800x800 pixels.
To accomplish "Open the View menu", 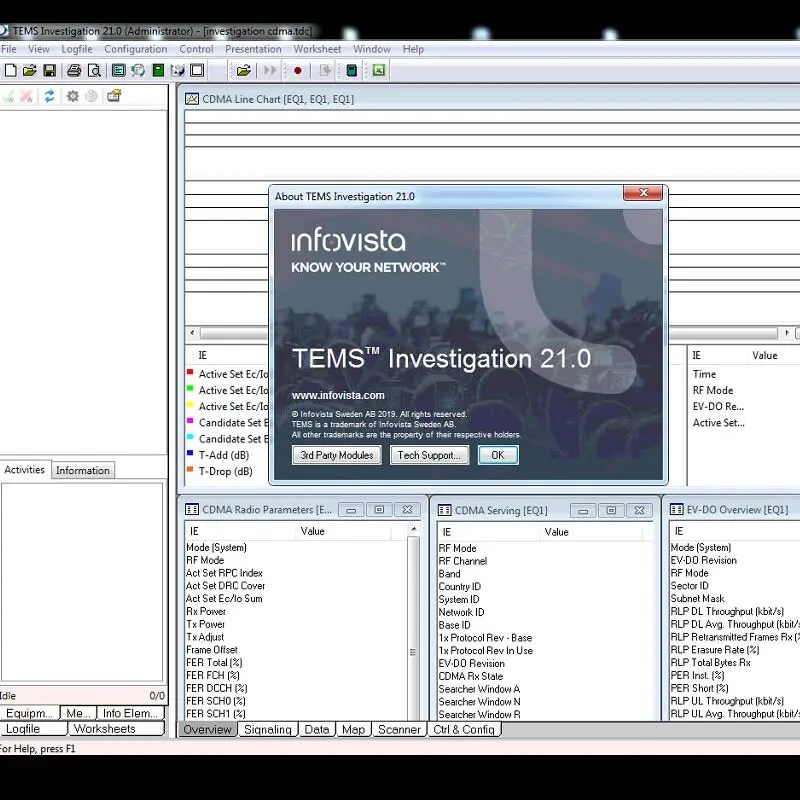I will click(39, 49).
